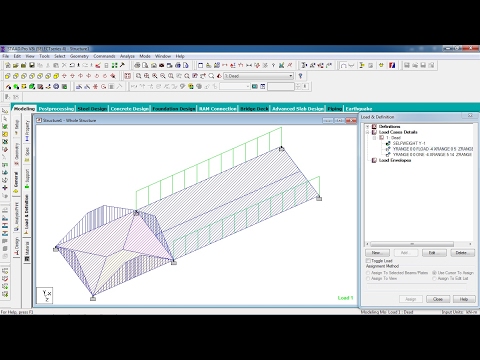This screenshot has width=480, height=360.
Task: Select the Isometric View cube icon
Action: [56, 76]
